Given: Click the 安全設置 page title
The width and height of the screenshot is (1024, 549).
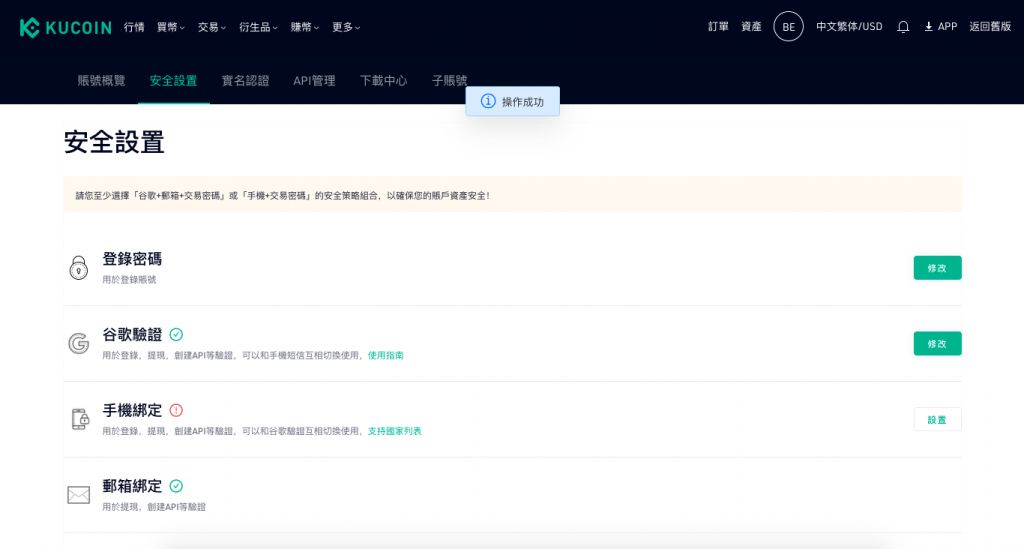Looking at the screenshot, I should pos(114,142).
